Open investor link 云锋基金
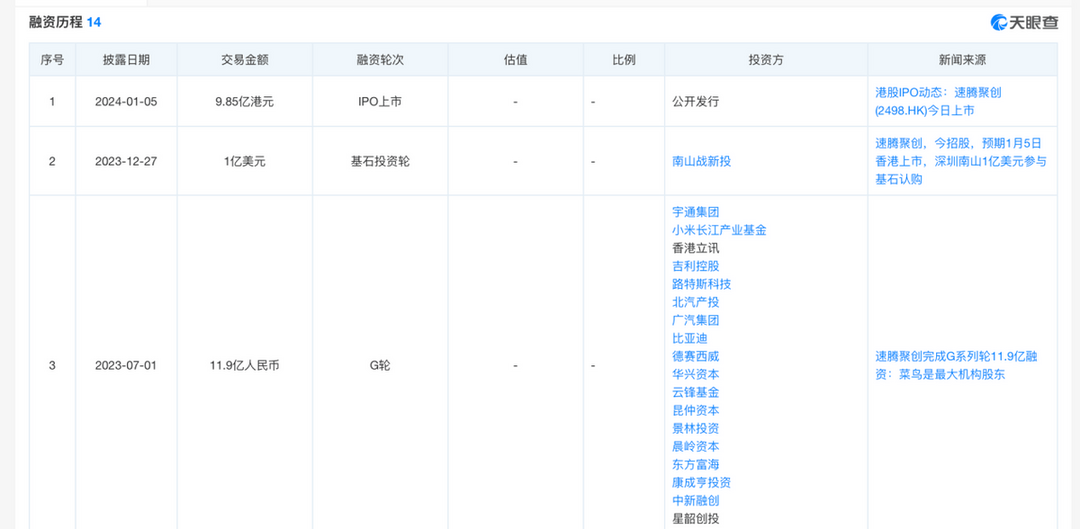This screenshot has width=1080, height=529. point(696,392)
